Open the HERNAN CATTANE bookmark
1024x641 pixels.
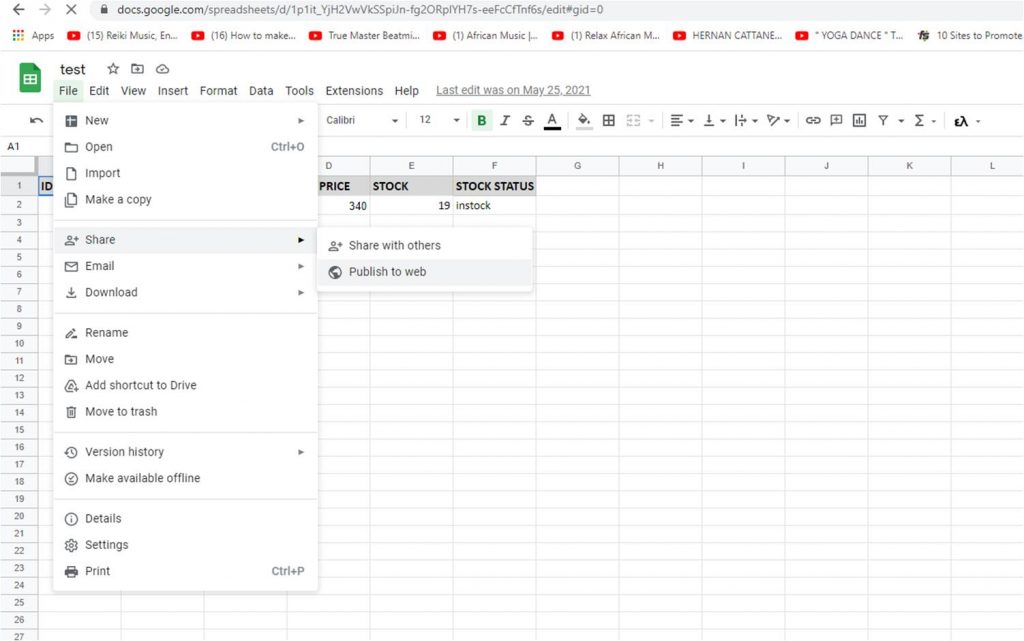click(x=727, y=35)
